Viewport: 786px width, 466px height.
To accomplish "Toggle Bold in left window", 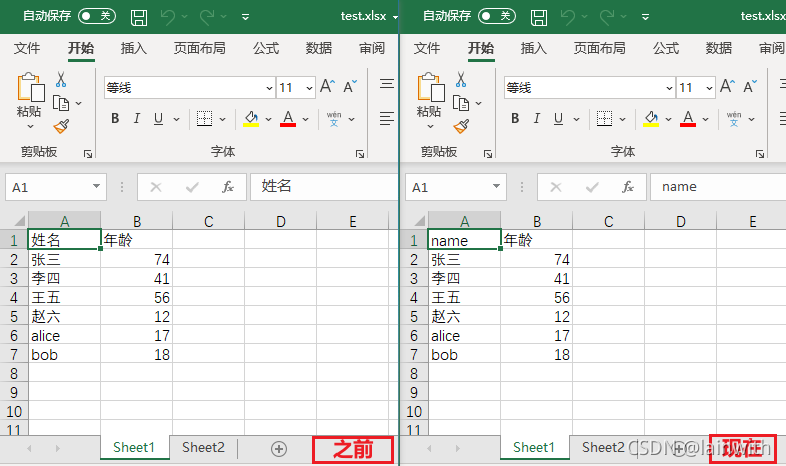I will pyautogui.click(x=115, y=118).
